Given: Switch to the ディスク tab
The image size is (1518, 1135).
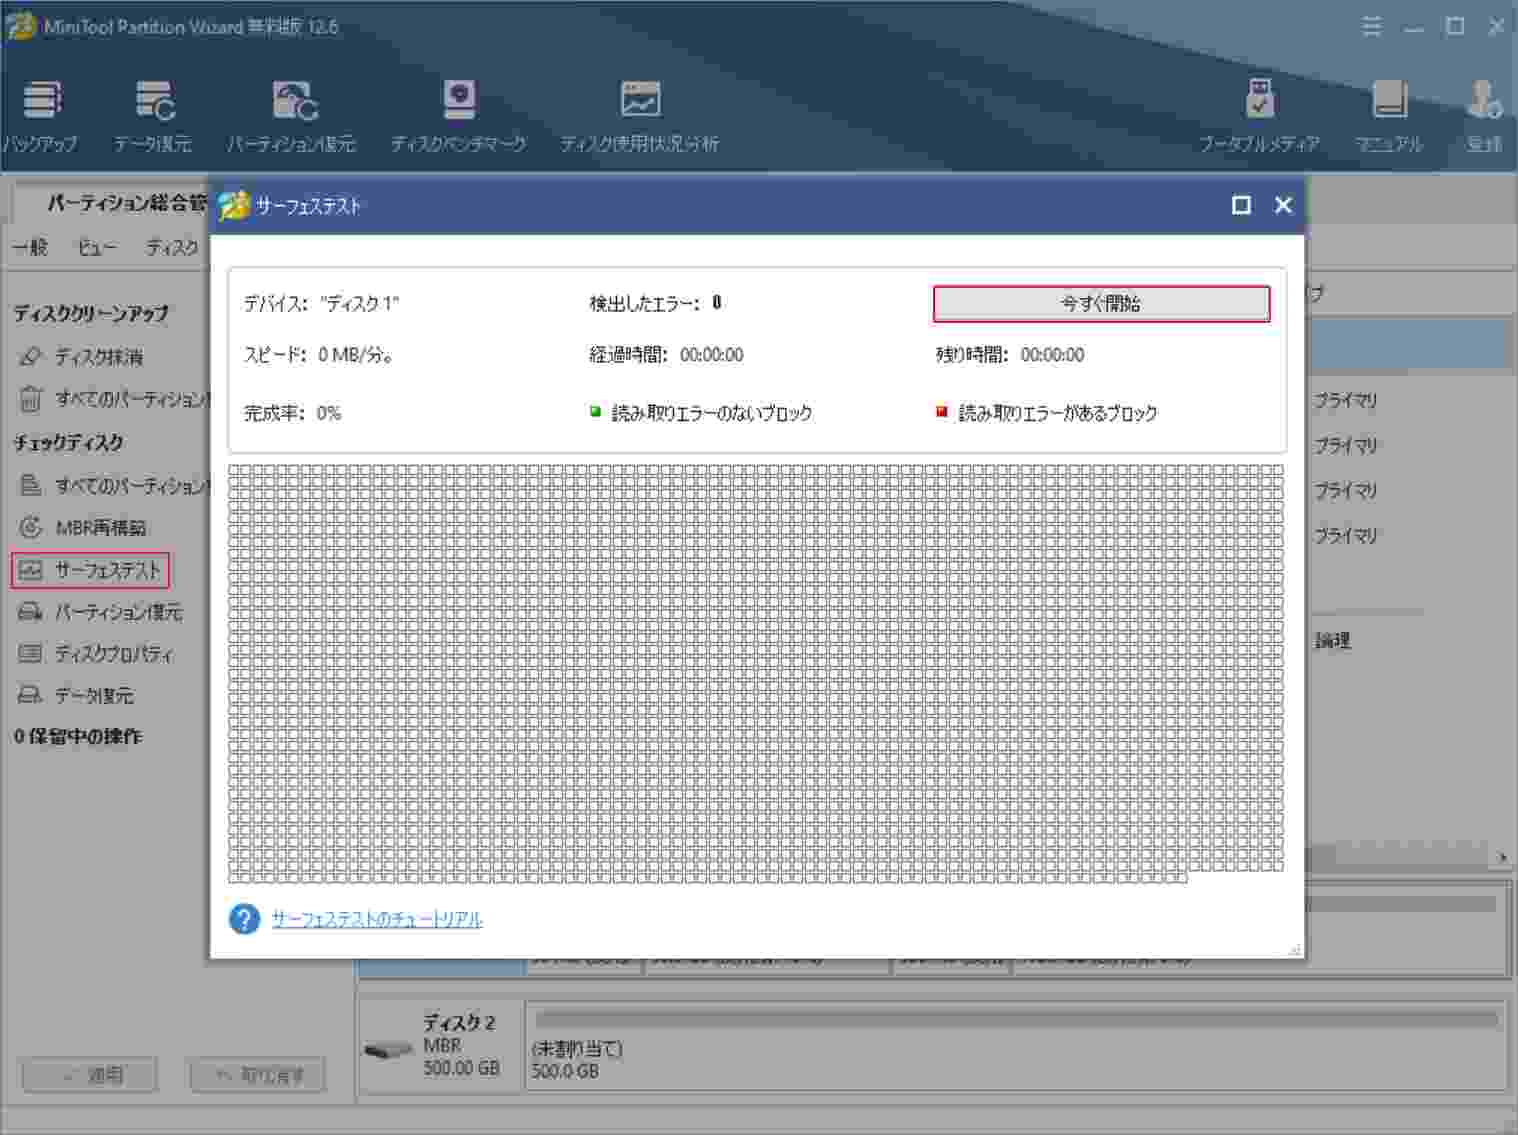Looking at the screenshot, I should tap(171, 247).
